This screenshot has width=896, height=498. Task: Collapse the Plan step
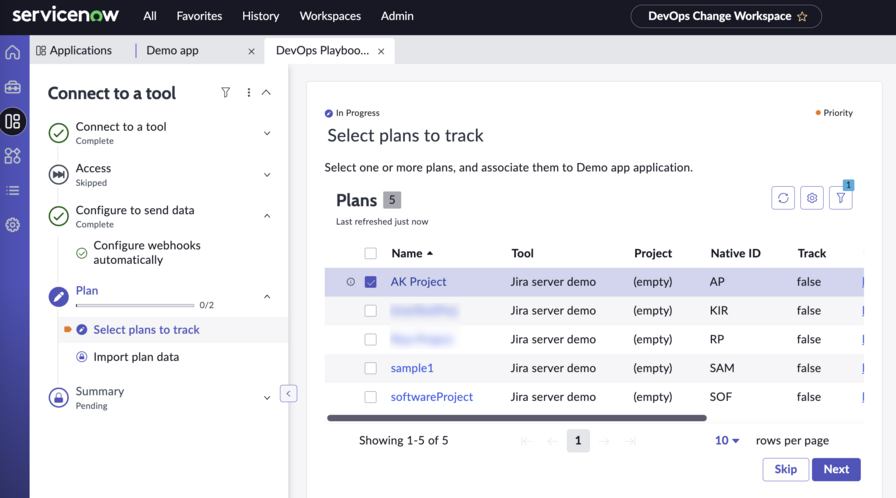coord(267,296)
